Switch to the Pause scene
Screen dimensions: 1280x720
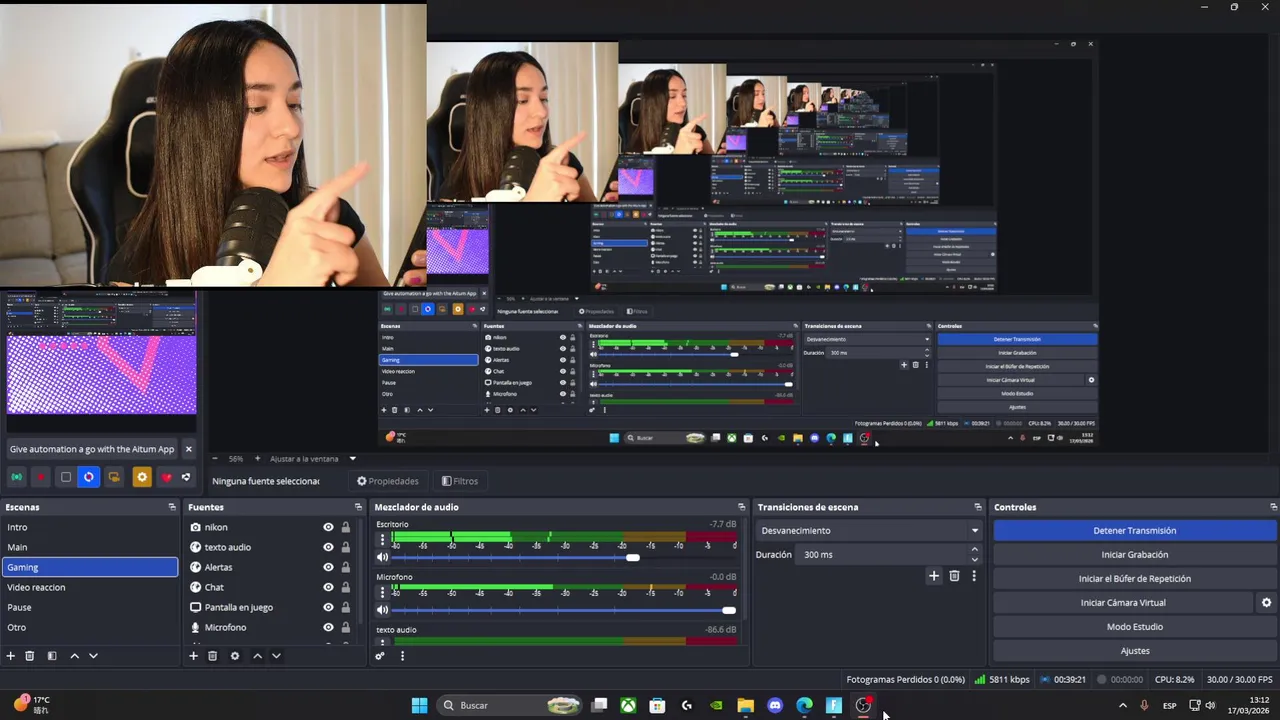(90, 607)
